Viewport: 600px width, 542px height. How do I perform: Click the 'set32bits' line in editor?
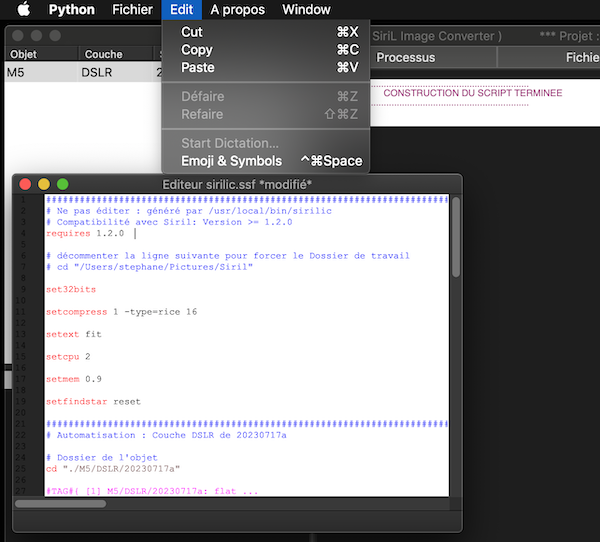71,289
